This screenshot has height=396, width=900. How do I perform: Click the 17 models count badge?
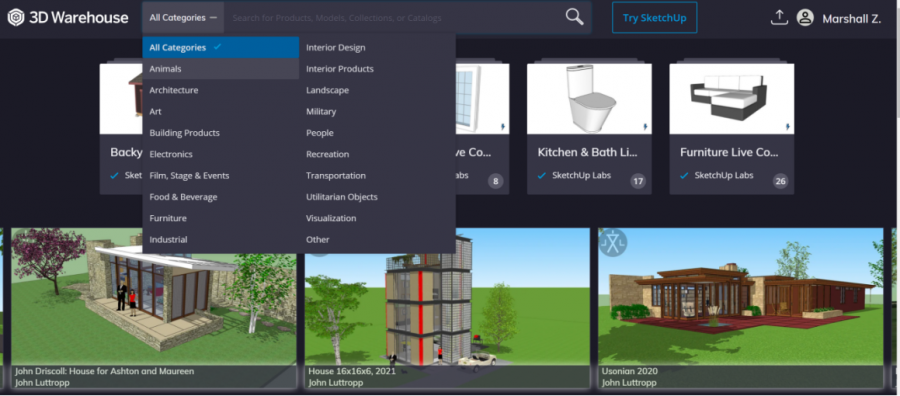tap(637, 181)
